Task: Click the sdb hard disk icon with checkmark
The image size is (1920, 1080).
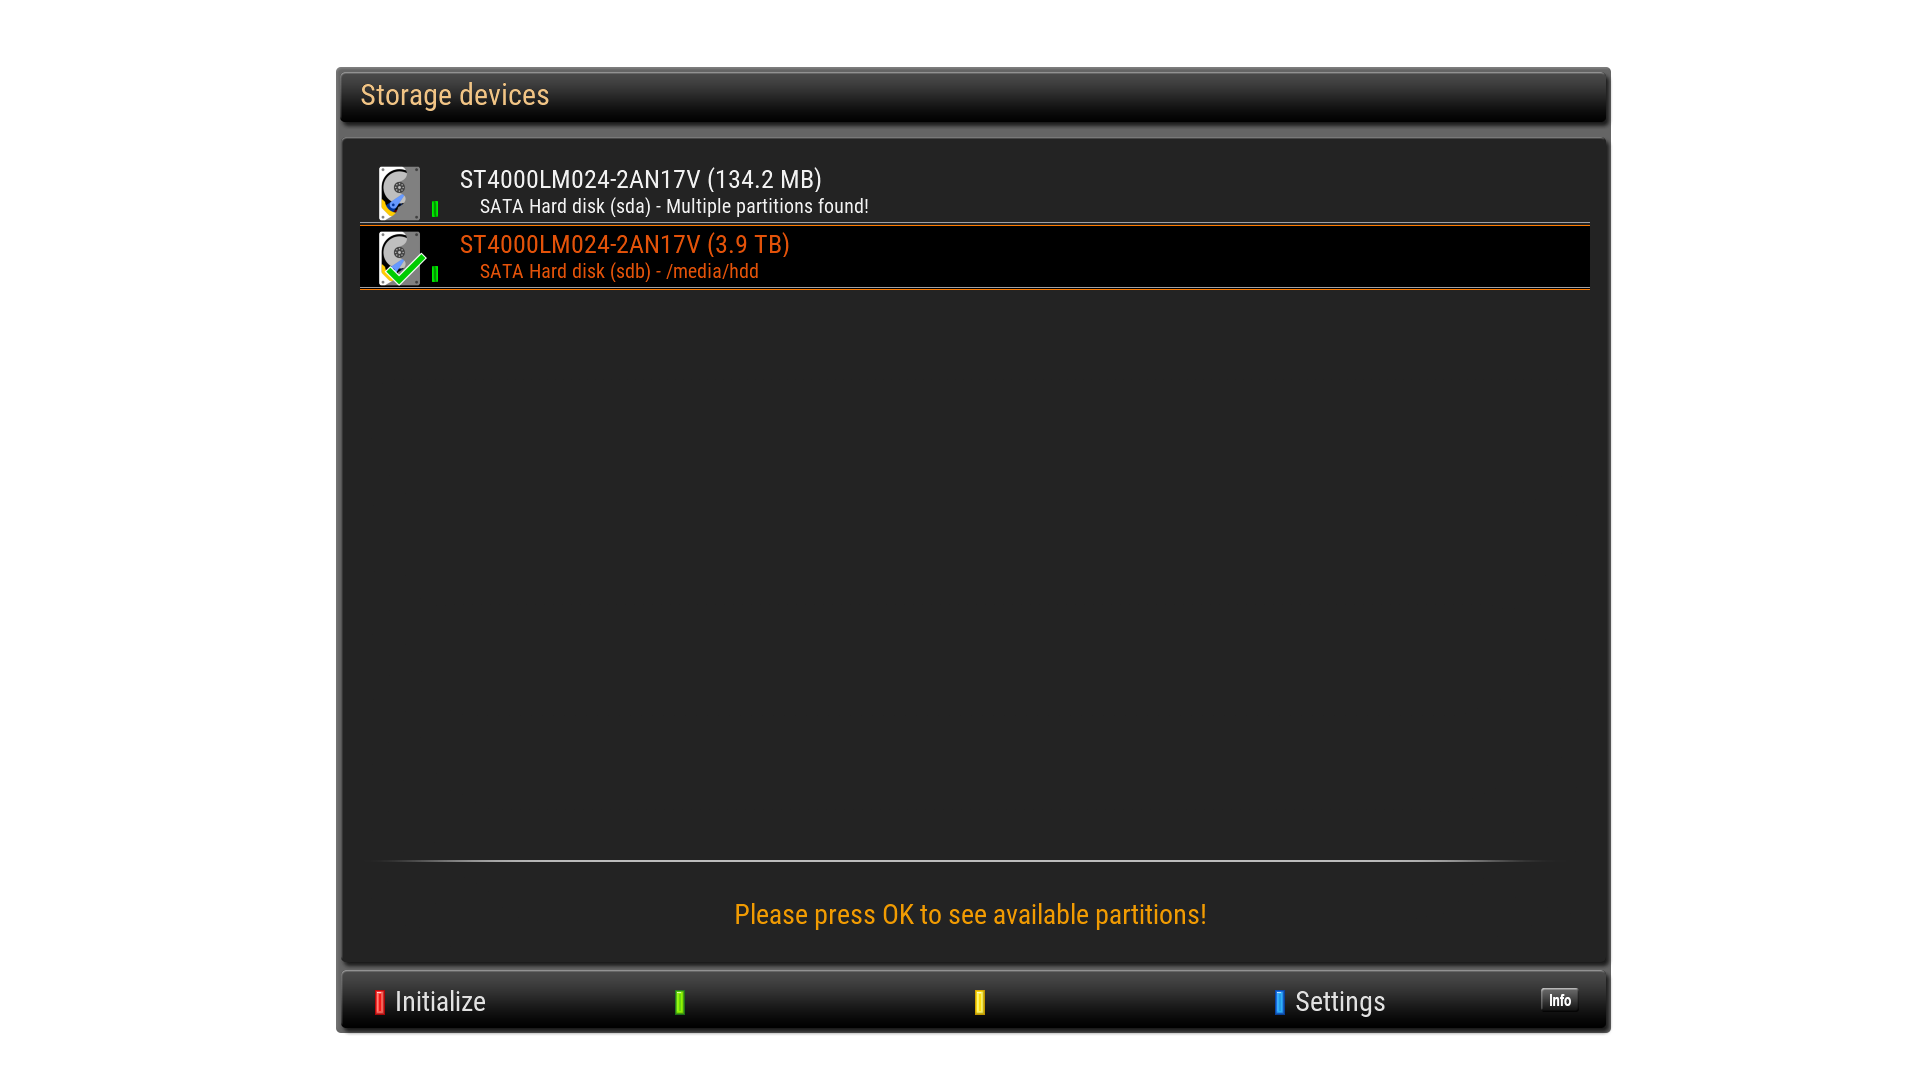Action: (x=401, y=258)
